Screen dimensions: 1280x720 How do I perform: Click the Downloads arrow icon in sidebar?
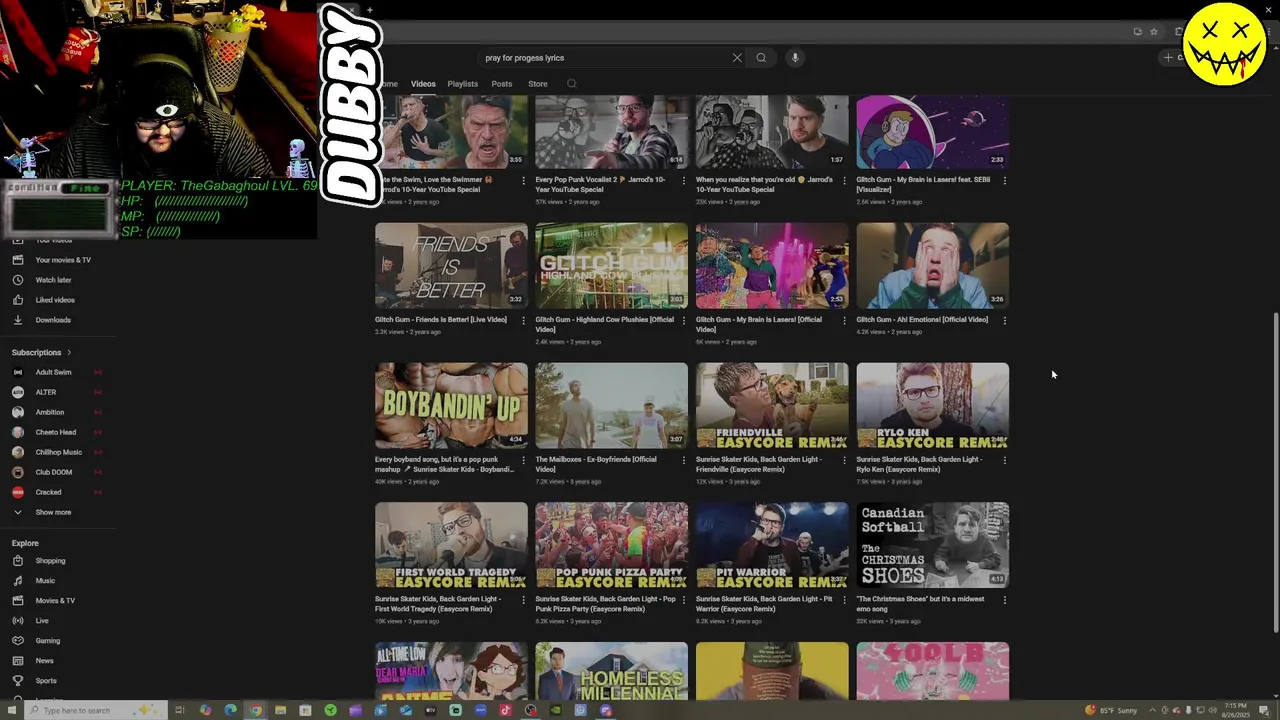click(x=17, y=320)
